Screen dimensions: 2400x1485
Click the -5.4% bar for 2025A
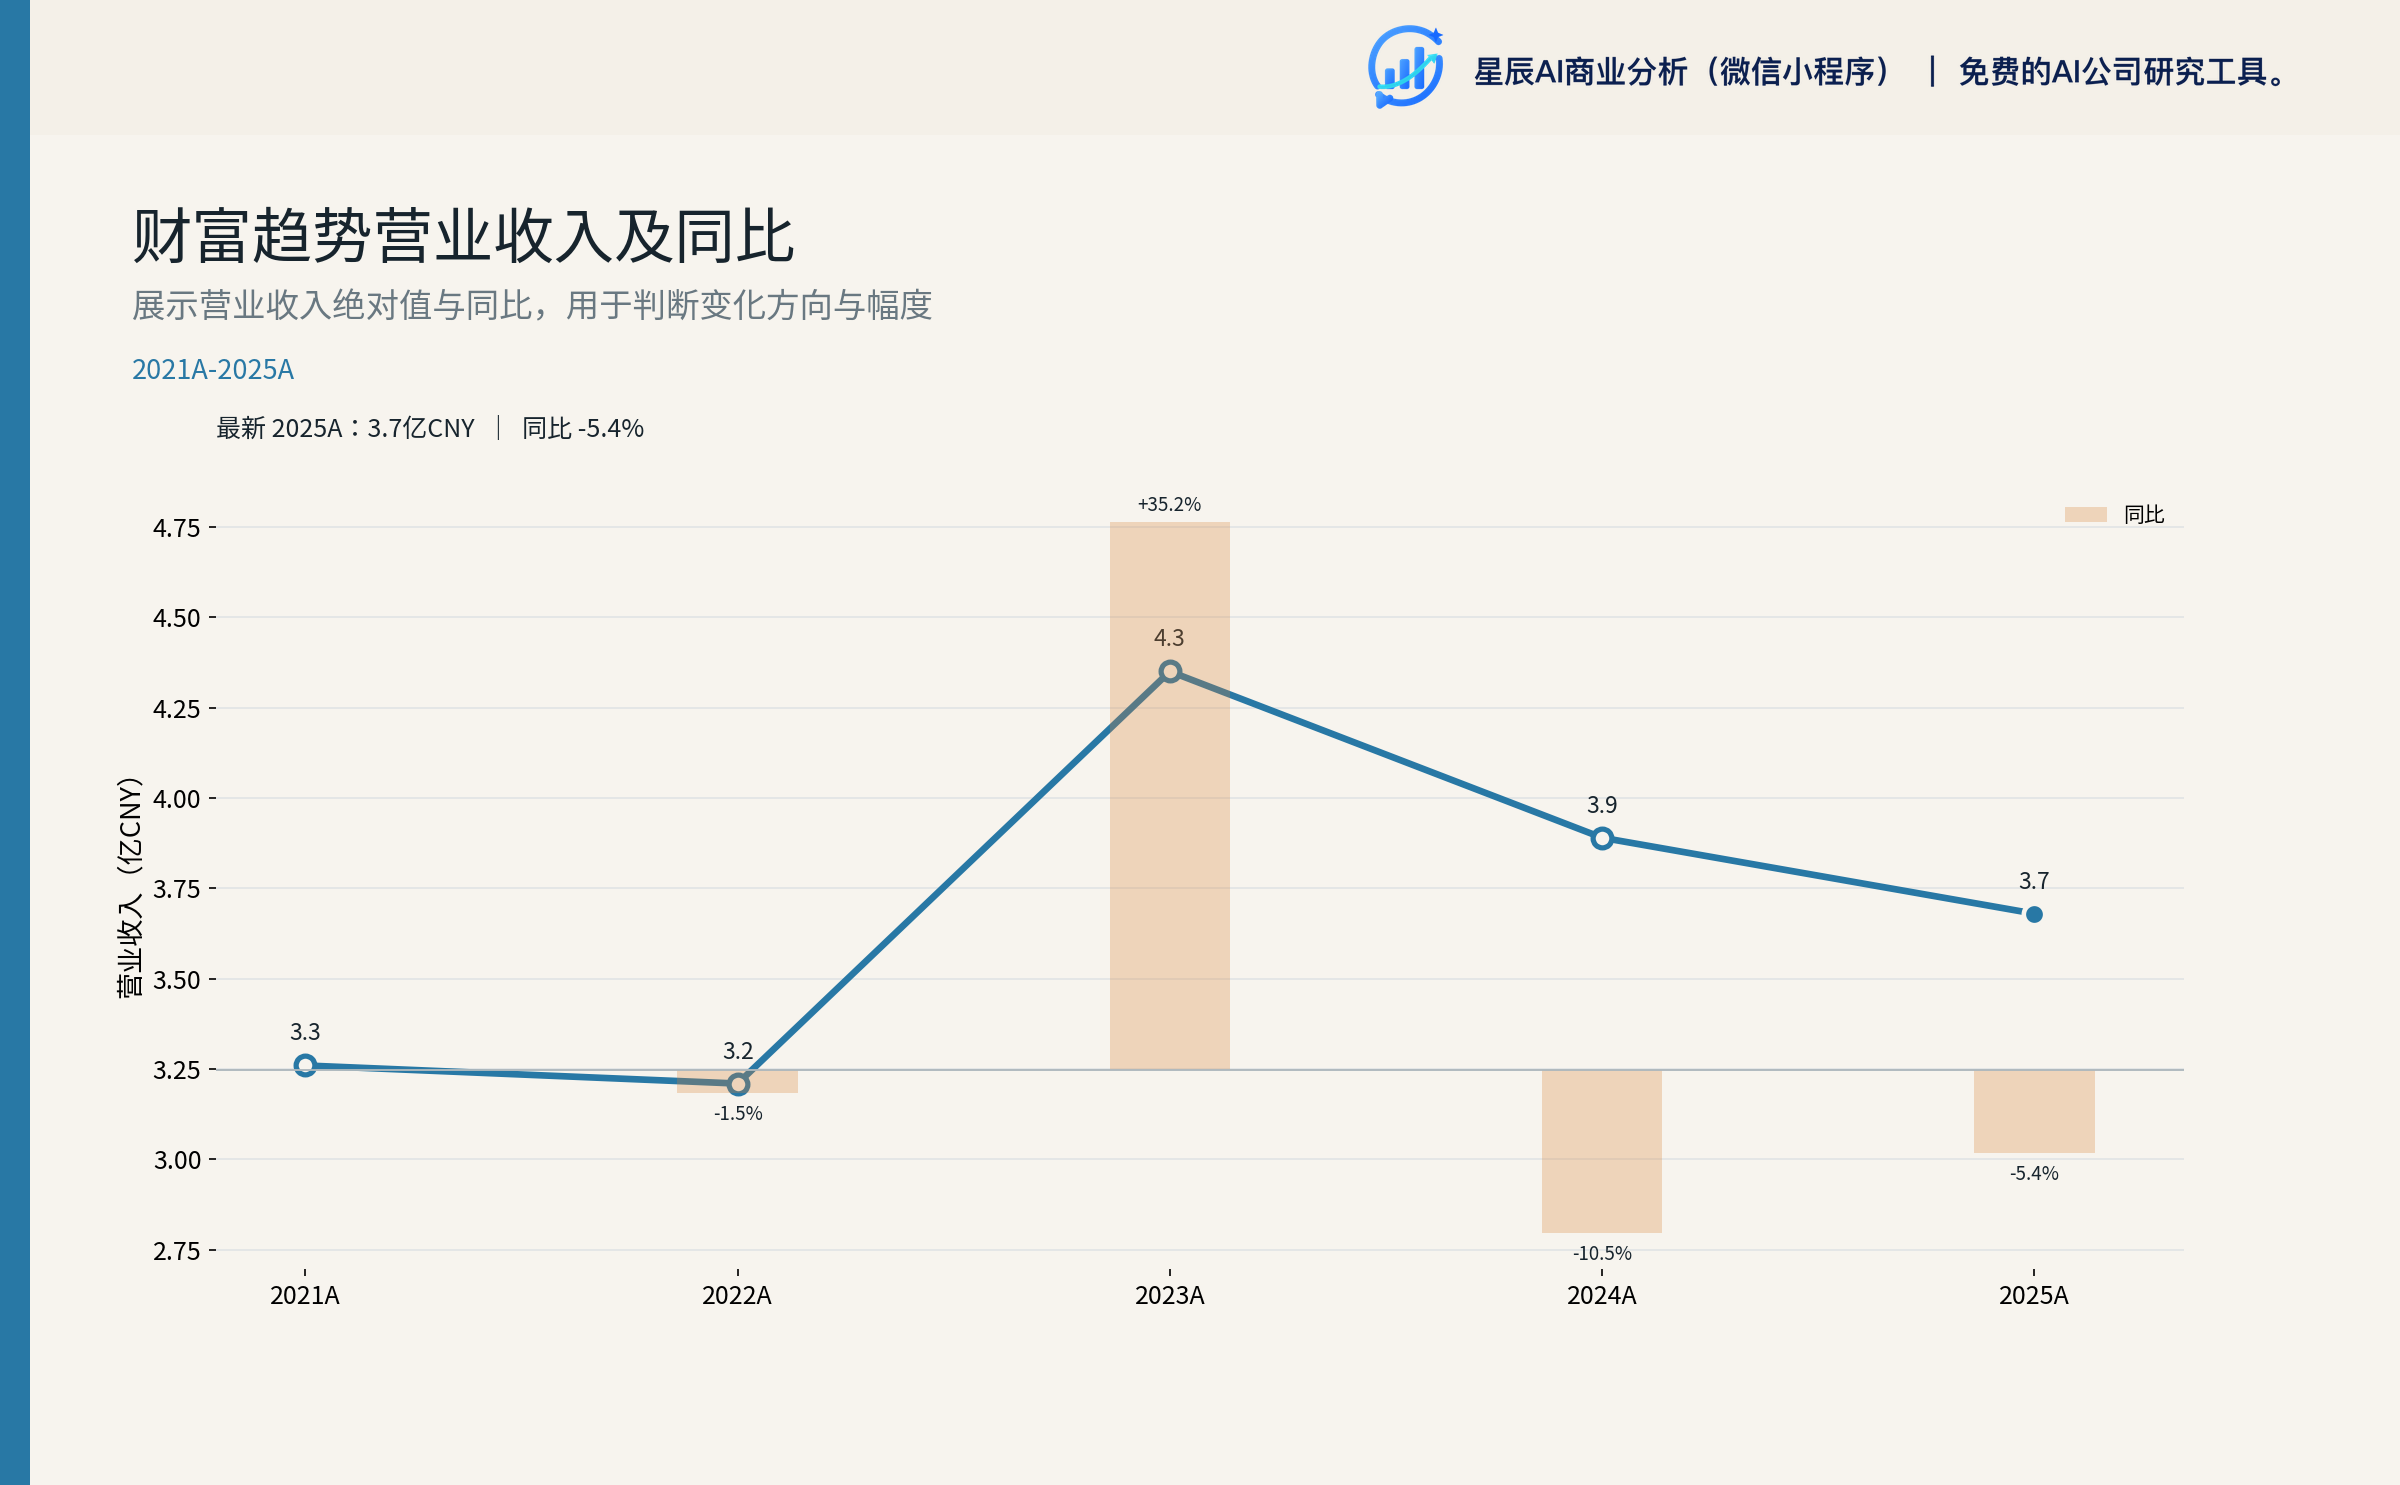coord(2034,1111)
